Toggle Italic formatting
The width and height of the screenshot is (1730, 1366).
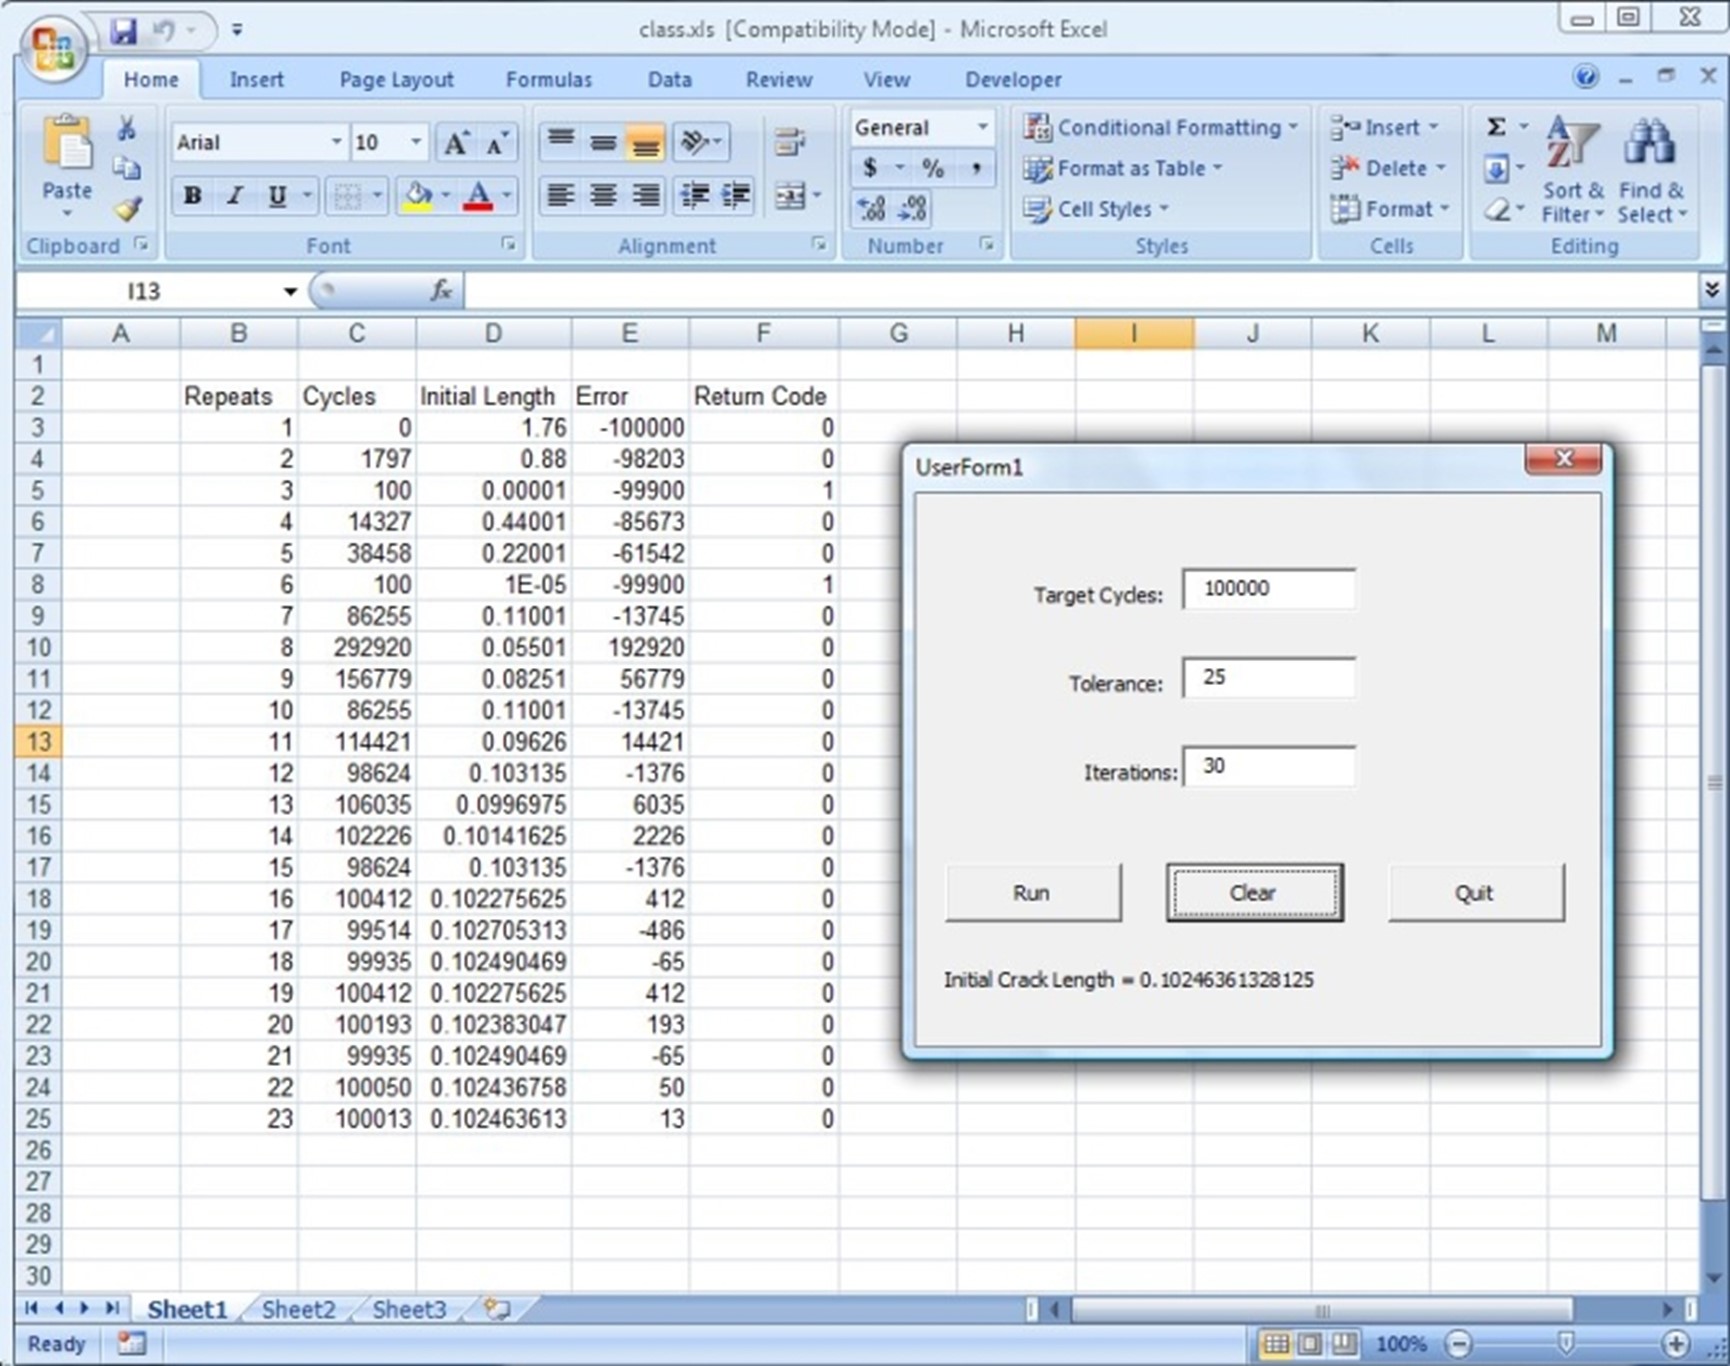tap(235, 196)
